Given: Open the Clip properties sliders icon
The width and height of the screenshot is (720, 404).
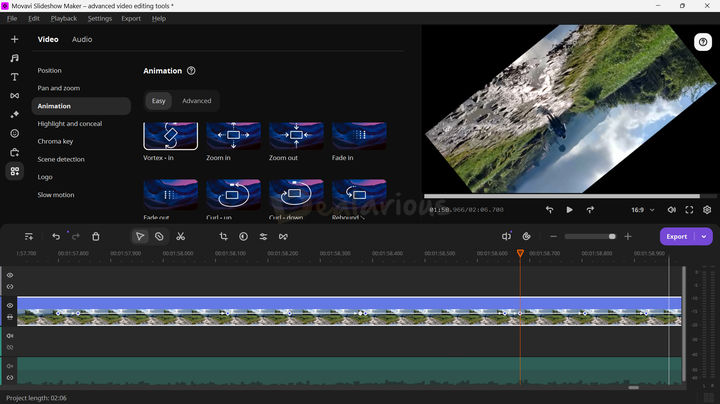Looking at the screenshot, I should [x=263, y=236].
